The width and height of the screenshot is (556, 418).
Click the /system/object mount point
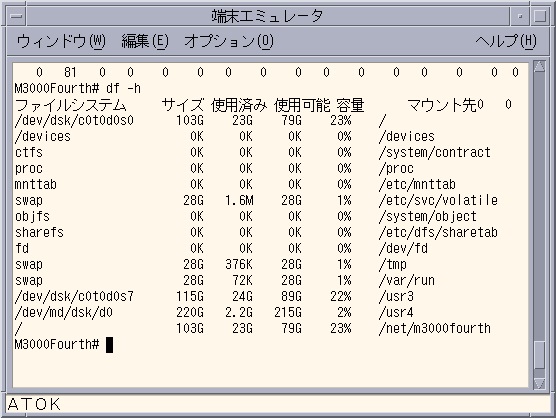click(428, 216)
